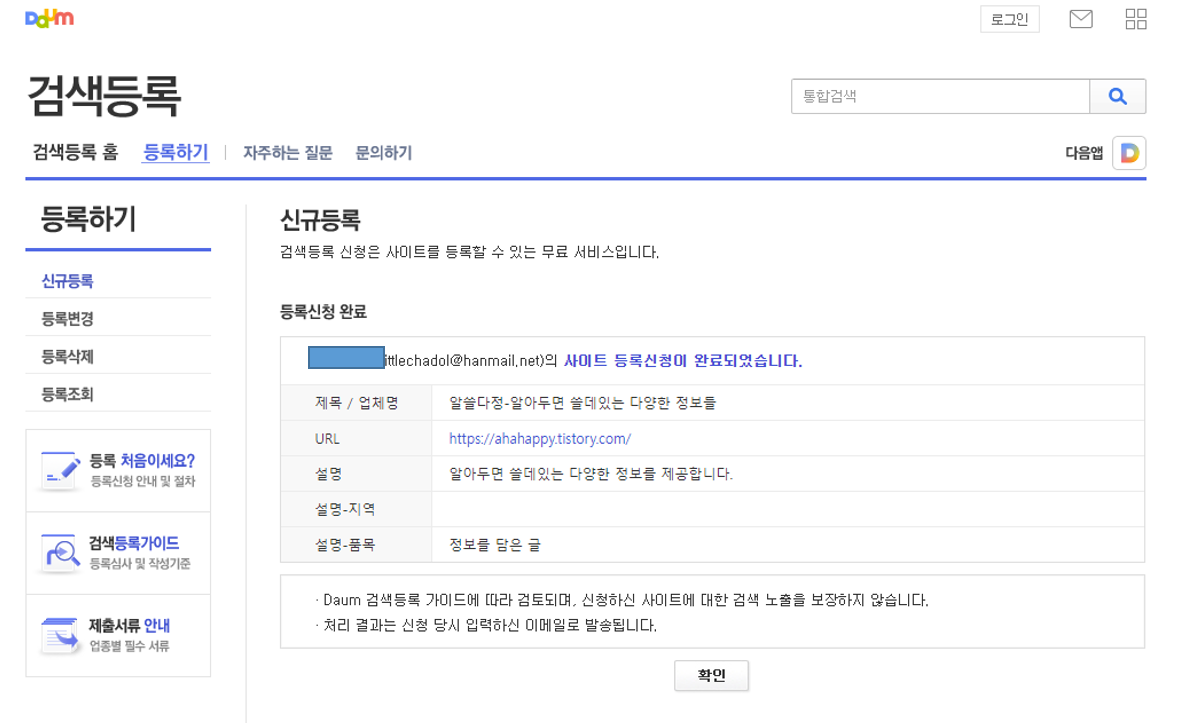Open the 등록 처음이세요? guide link
This screenshot has height=723, width=1192.
tap(142, 461)
